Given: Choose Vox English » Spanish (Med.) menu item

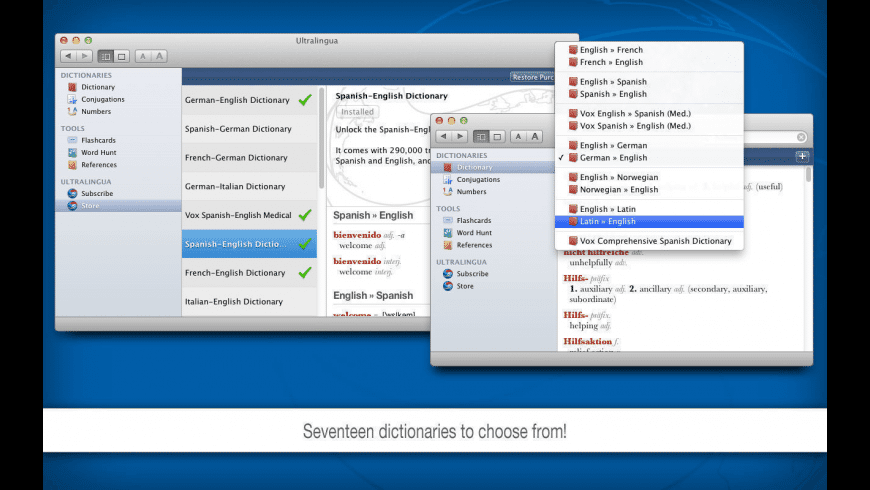Looking at the screenshot, I should (649, 113).
